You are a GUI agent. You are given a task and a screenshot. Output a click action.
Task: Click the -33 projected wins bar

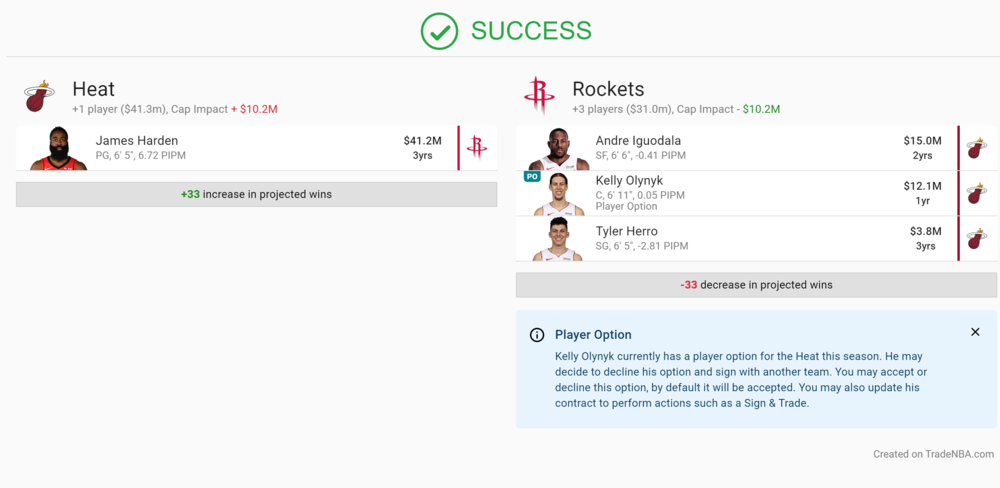click(756, 285)
